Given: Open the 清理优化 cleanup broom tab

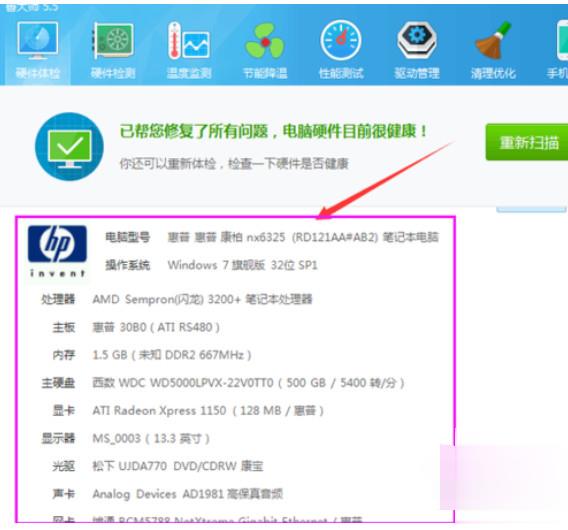Looking at the screenshot, I should click(493, 50).
